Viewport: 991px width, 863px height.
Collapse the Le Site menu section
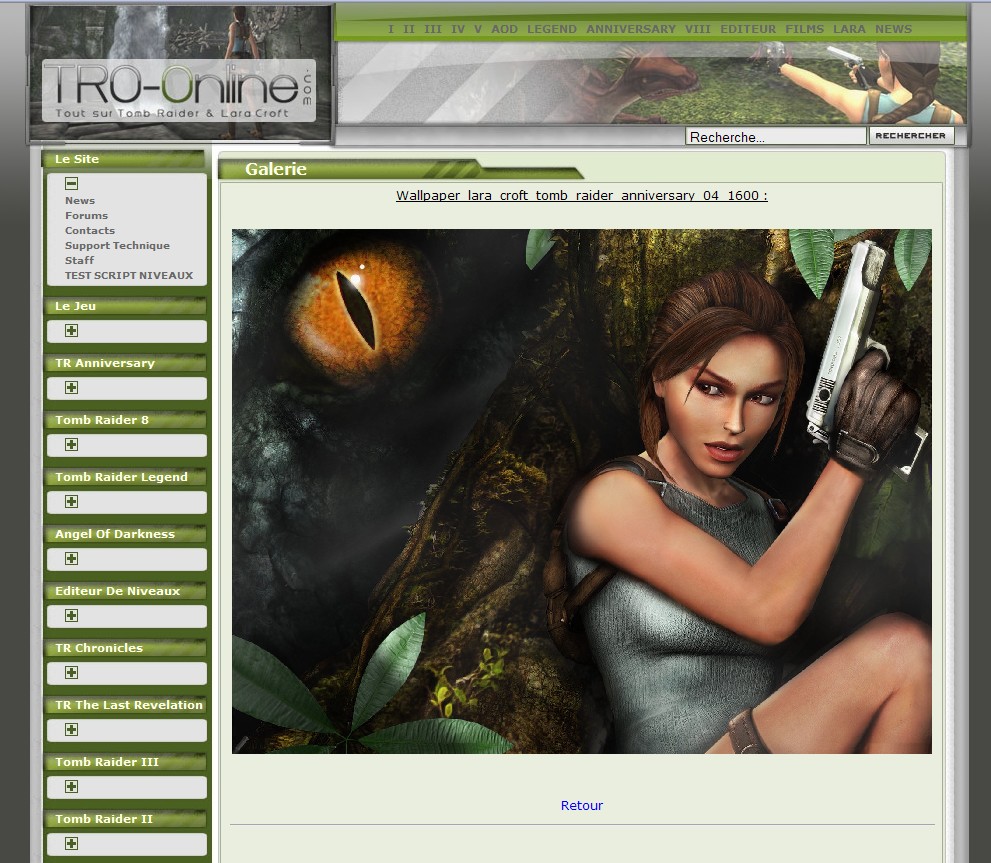(x=71, y=183)
